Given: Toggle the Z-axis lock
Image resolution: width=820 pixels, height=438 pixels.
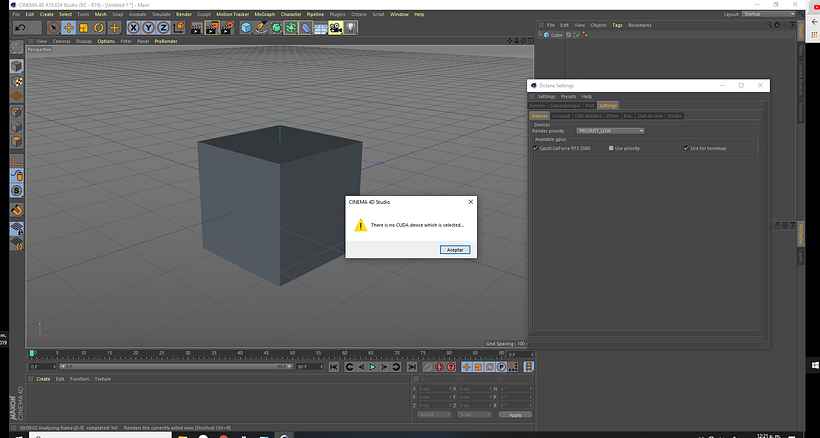Looking at the screenshot, I should pos(163,28).
